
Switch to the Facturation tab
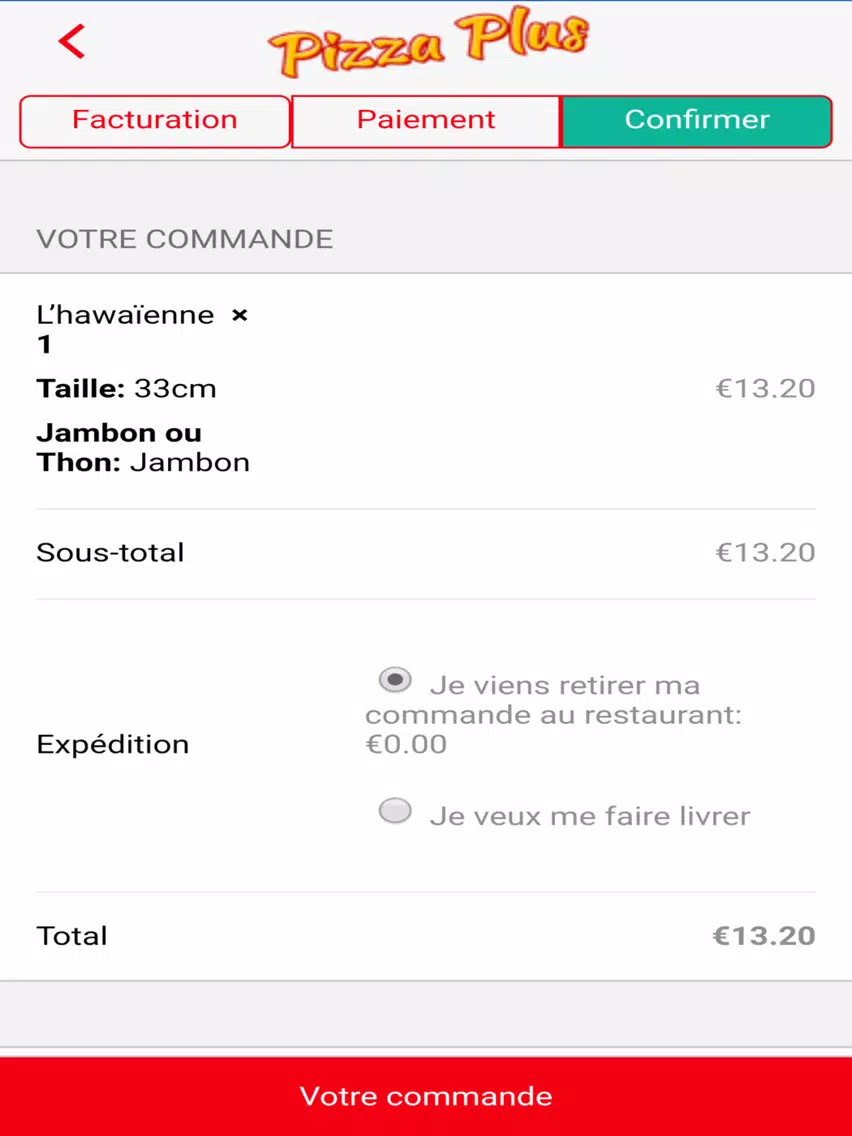tap(154, 121)
